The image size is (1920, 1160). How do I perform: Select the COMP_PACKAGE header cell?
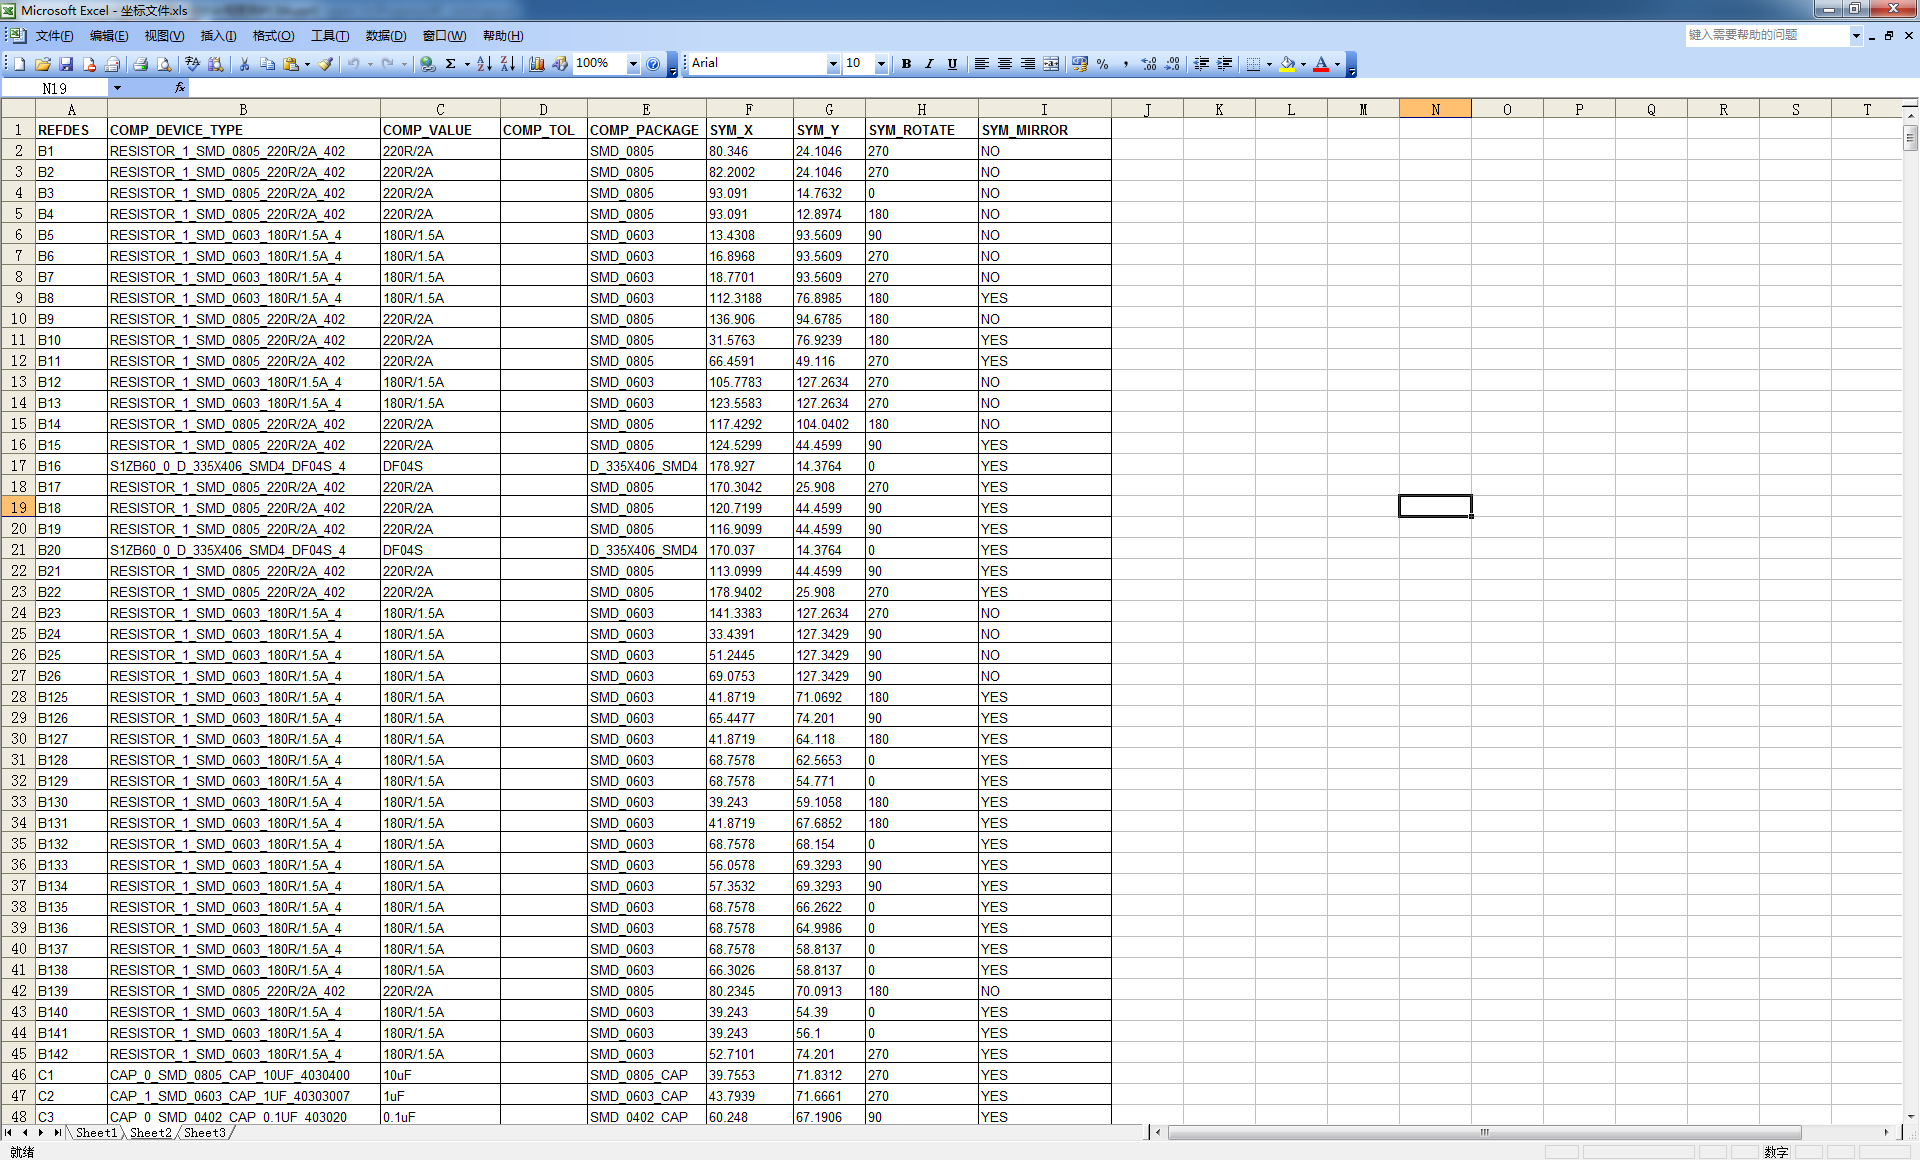click(x=646, y=130)
